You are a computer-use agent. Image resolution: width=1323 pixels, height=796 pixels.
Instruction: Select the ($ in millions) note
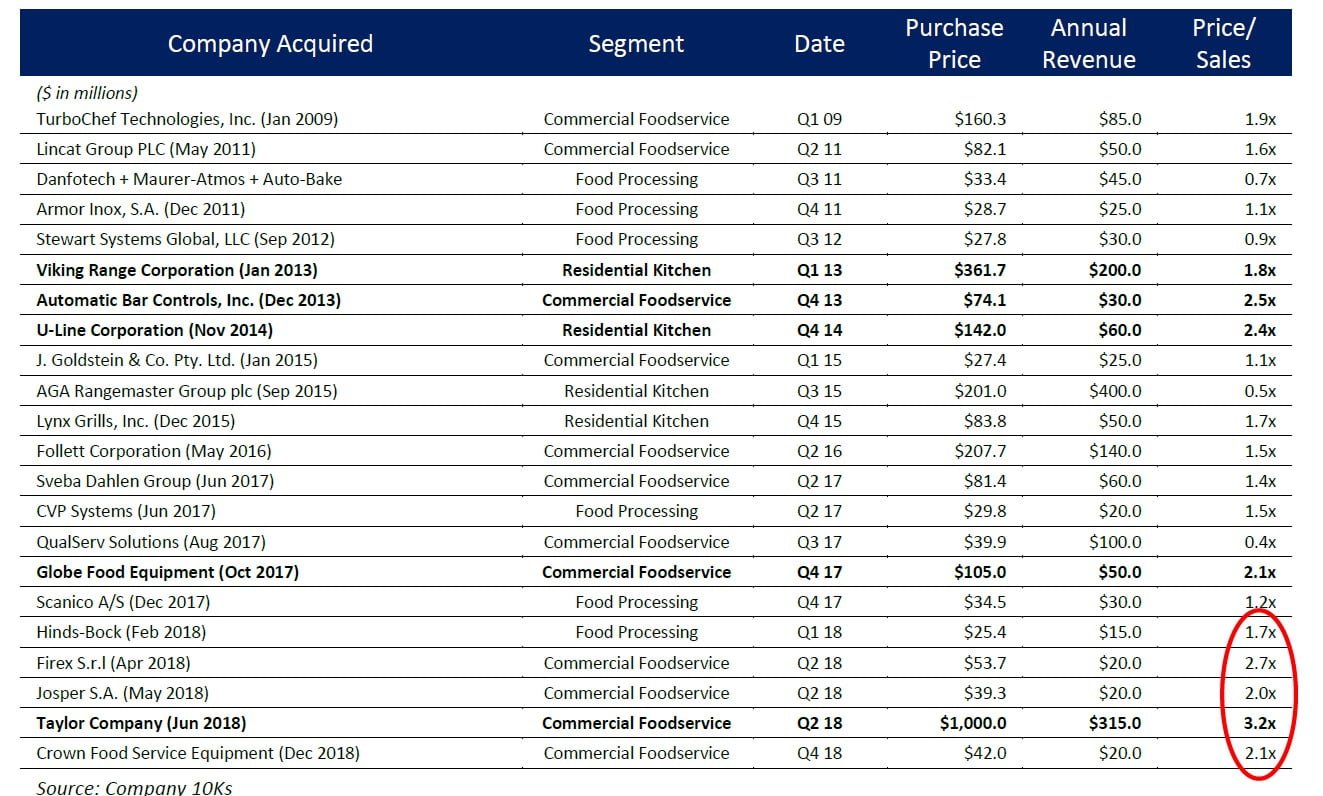pos(87,93)
